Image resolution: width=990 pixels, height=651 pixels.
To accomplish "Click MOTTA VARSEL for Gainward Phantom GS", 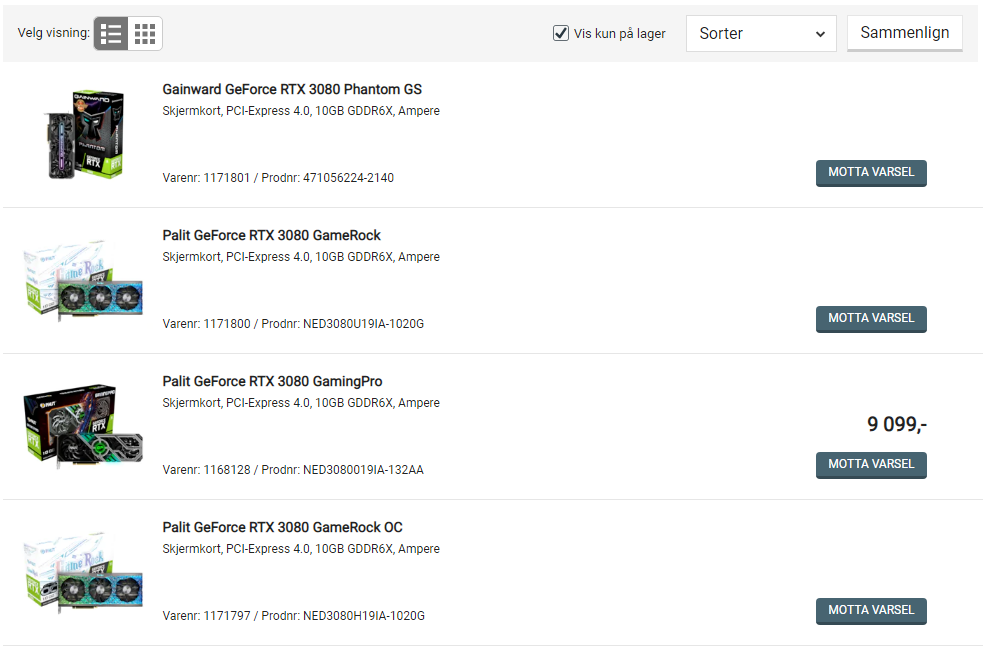I will pos(871,172).
